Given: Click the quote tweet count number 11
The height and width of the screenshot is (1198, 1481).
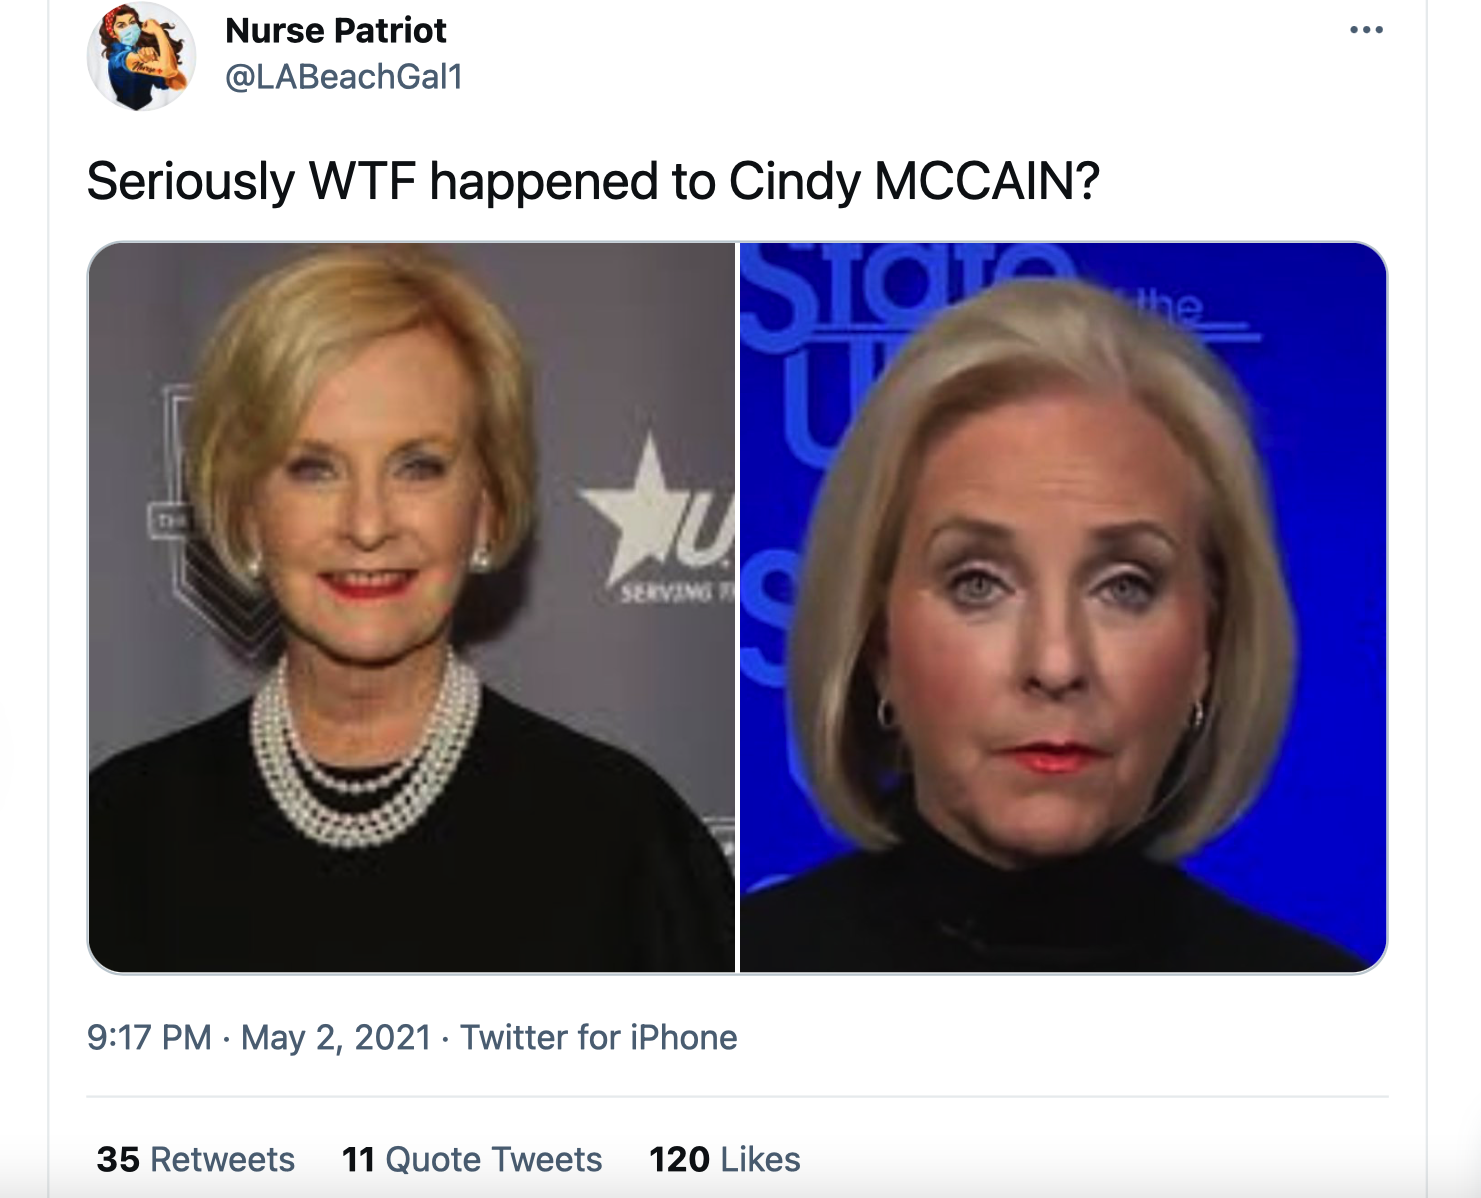Looking at the screenshot, I should pos(358,1160).
